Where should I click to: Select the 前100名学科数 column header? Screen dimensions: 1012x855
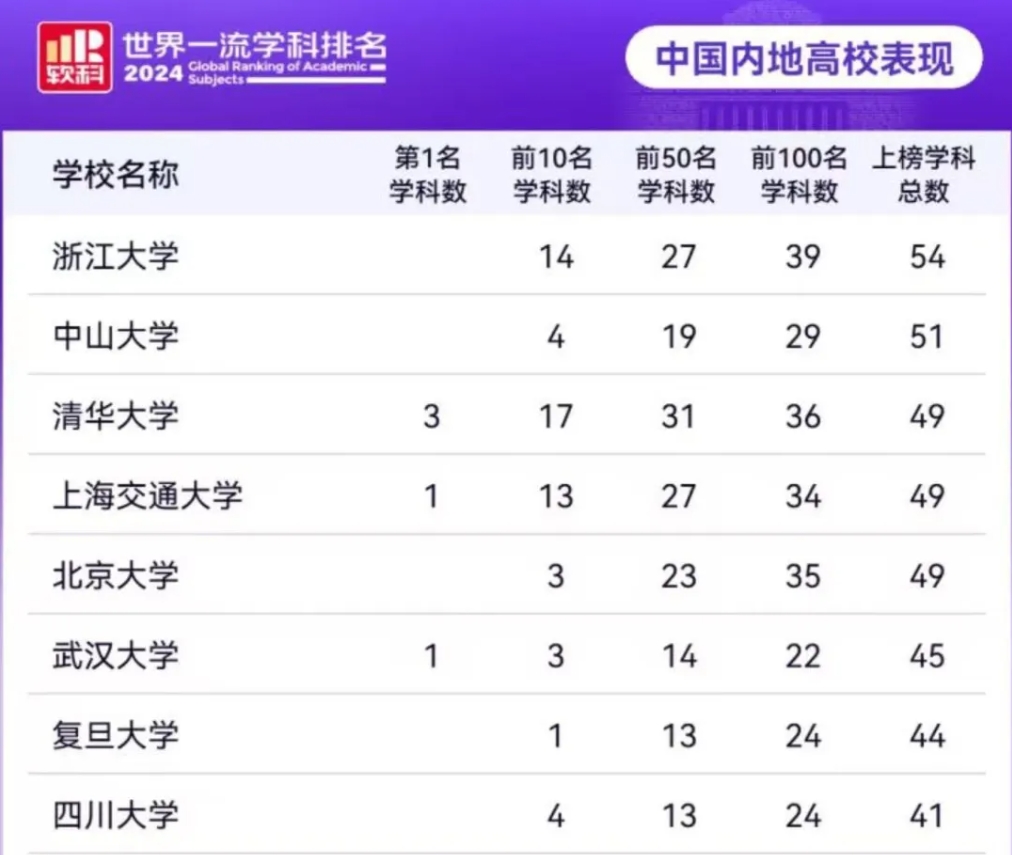pyautogui.click(x=800, y=174)
